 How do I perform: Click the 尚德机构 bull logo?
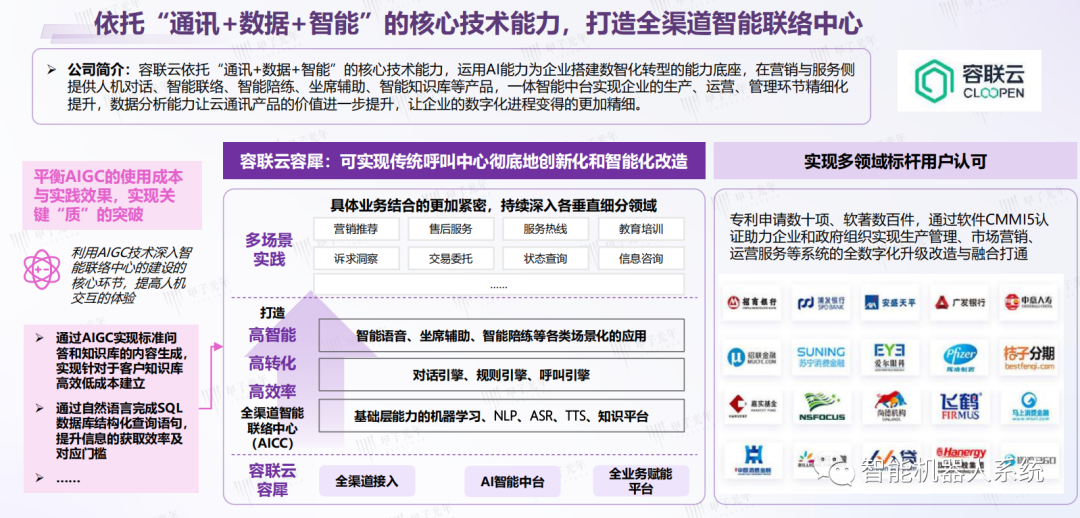point(891,407)
